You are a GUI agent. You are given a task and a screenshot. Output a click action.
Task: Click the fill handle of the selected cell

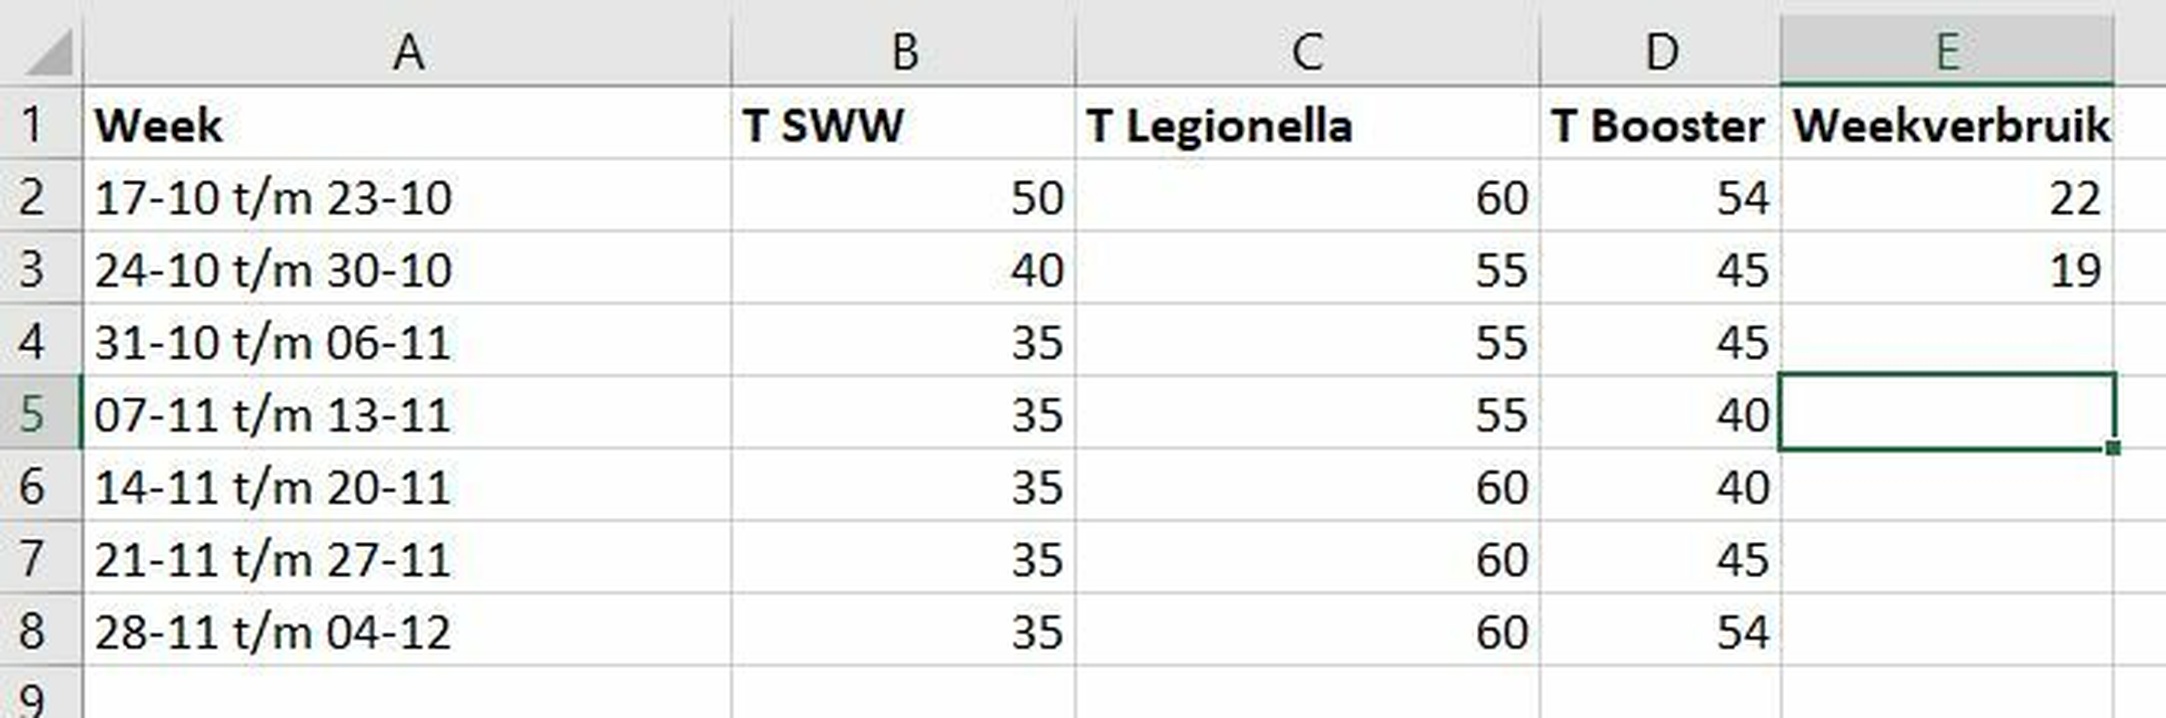(2112, 448)
